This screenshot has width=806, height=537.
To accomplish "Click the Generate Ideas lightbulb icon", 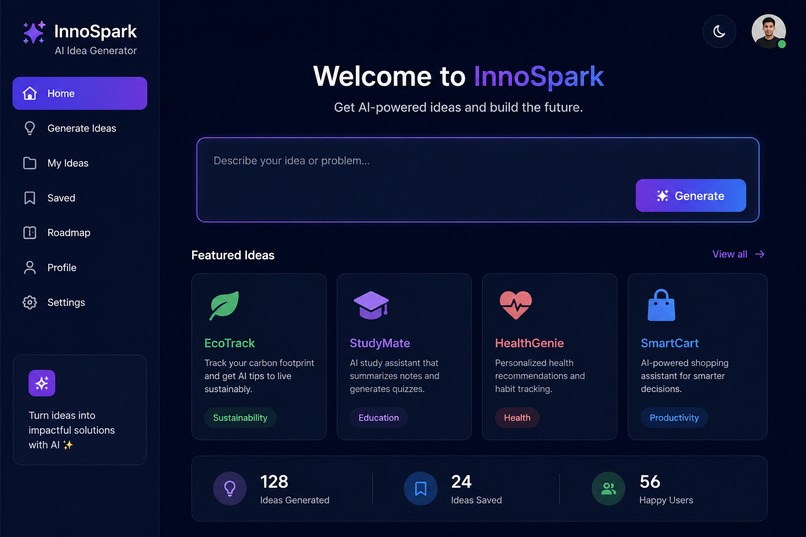I will [30, 128].
